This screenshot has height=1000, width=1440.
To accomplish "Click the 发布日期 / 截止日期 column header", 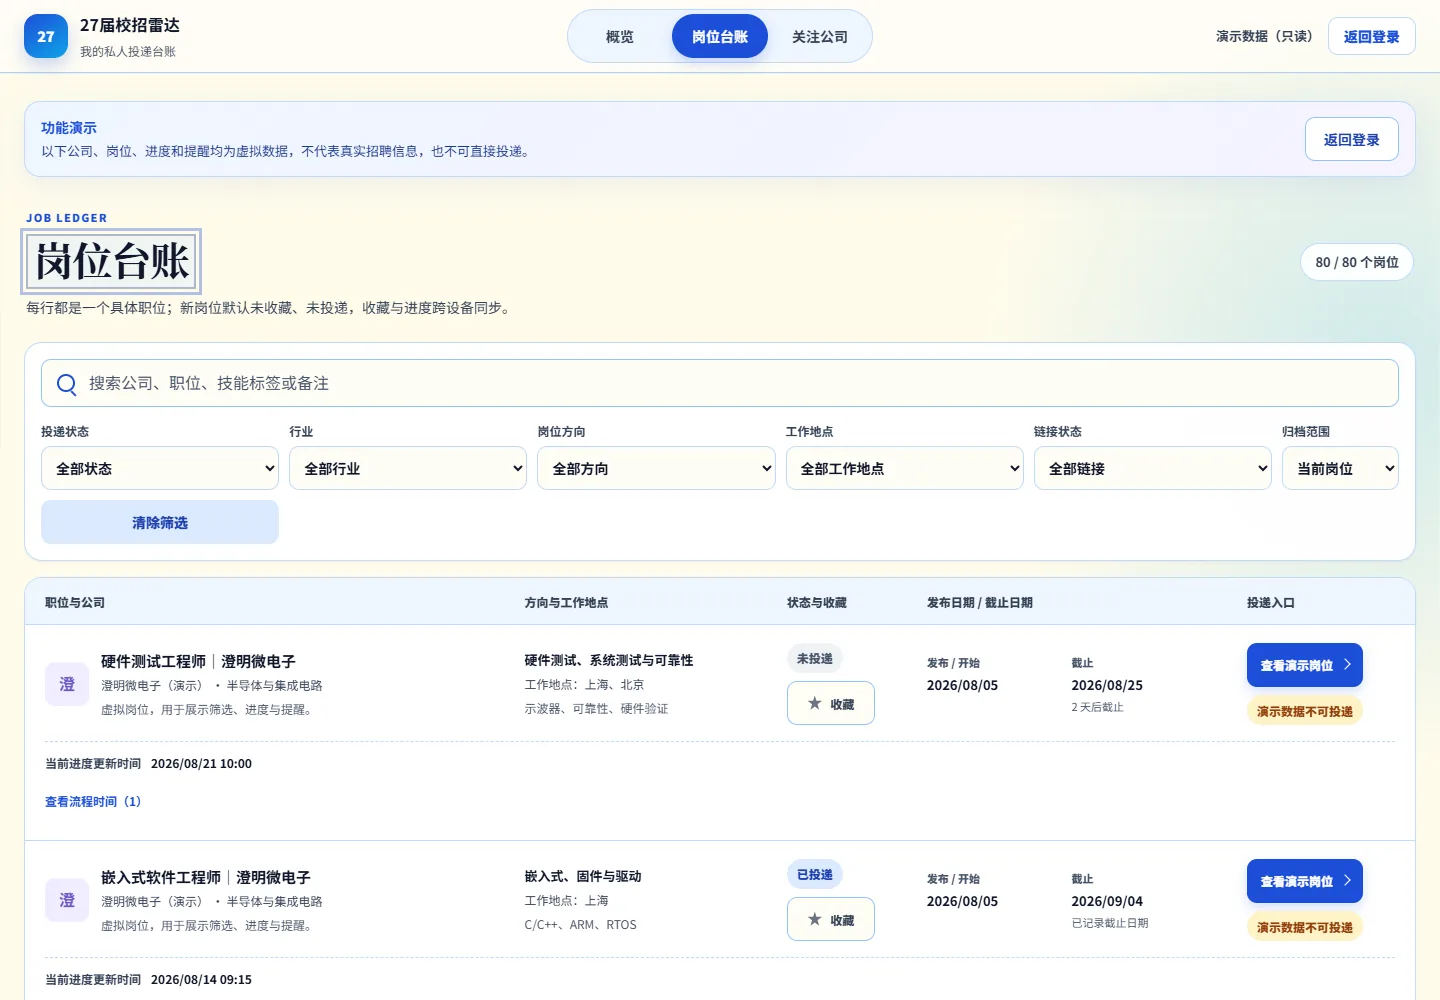I will coord(980,602).
